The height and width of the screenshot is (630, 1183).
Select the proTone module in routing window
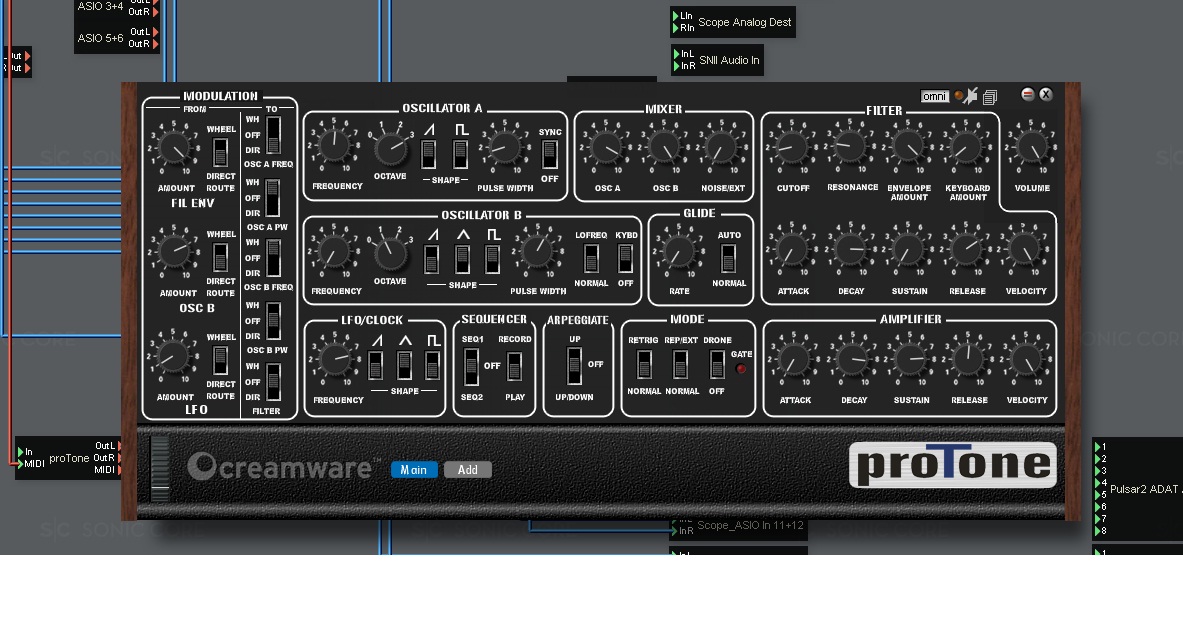tap(69, 458)
